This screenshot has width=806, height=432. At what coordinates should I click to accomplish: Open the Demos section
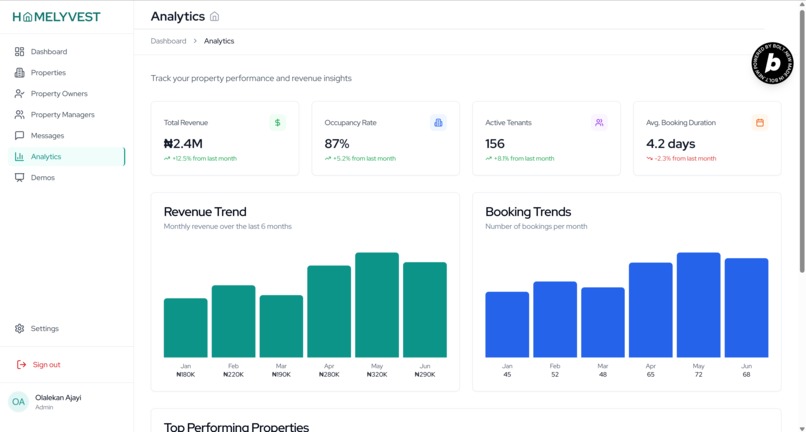(x=67, y=177)
